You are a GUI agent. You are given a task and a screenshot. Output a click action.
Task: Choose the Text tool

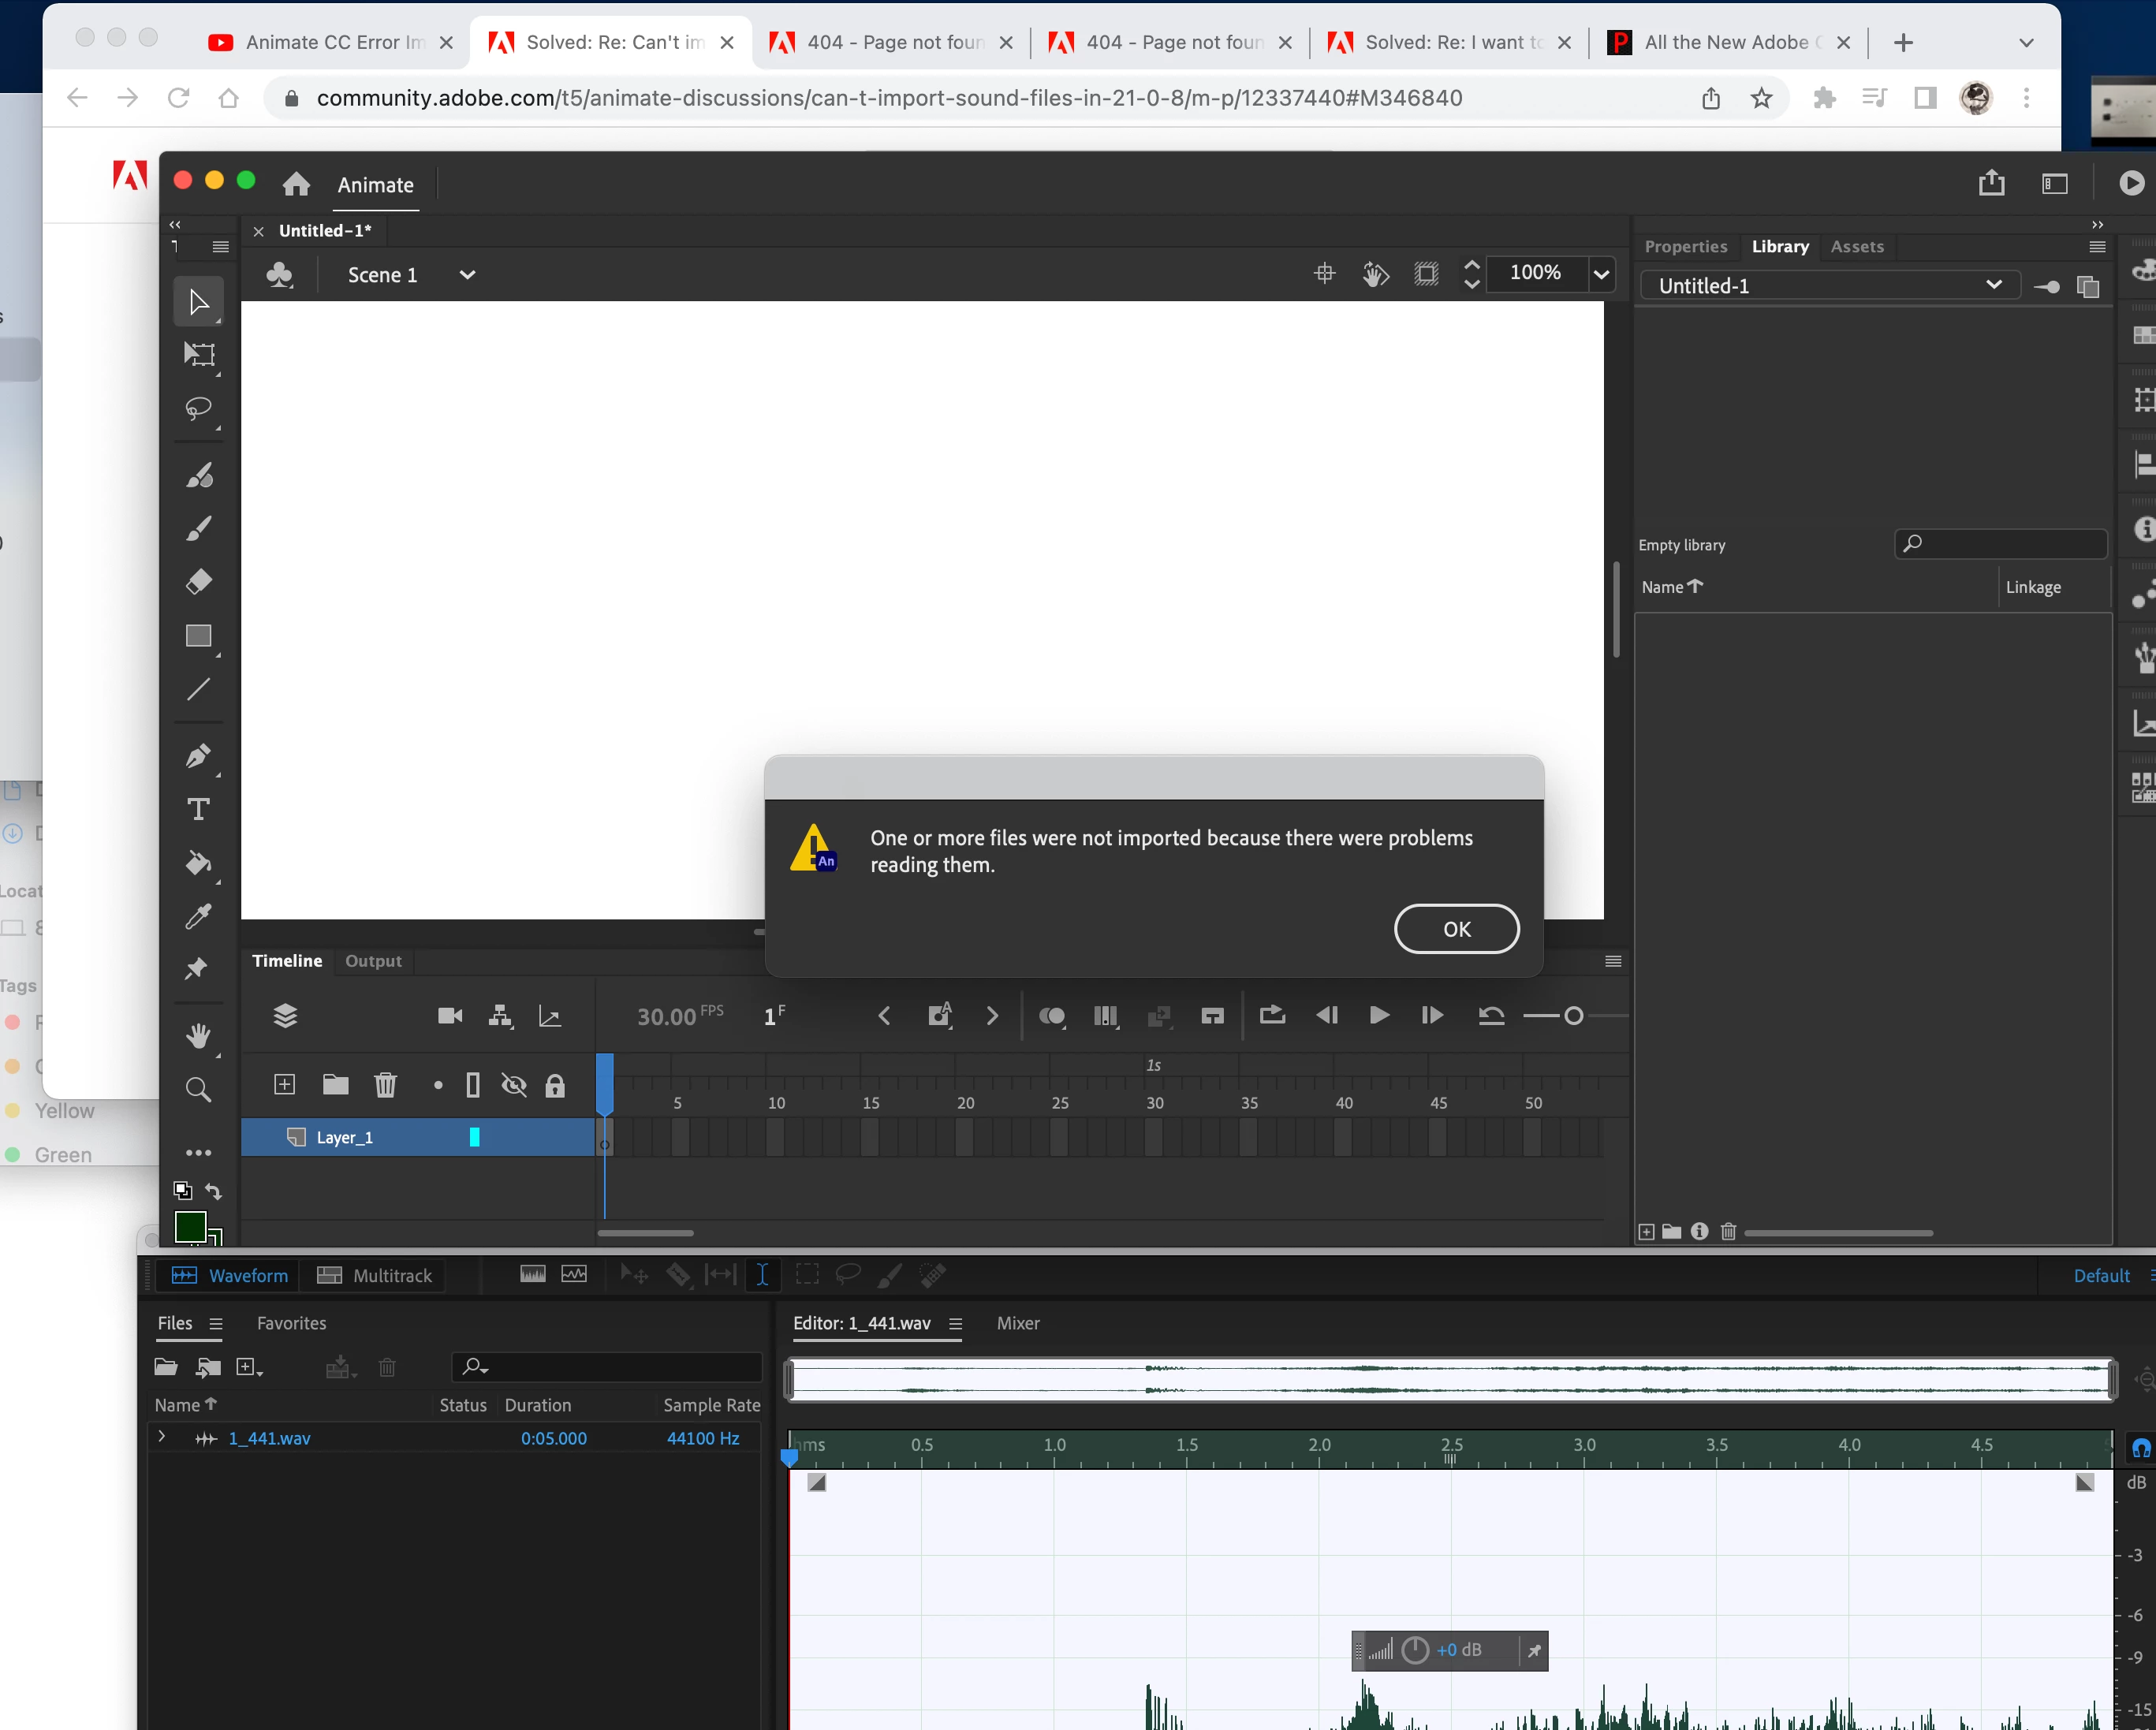point(198,809)
